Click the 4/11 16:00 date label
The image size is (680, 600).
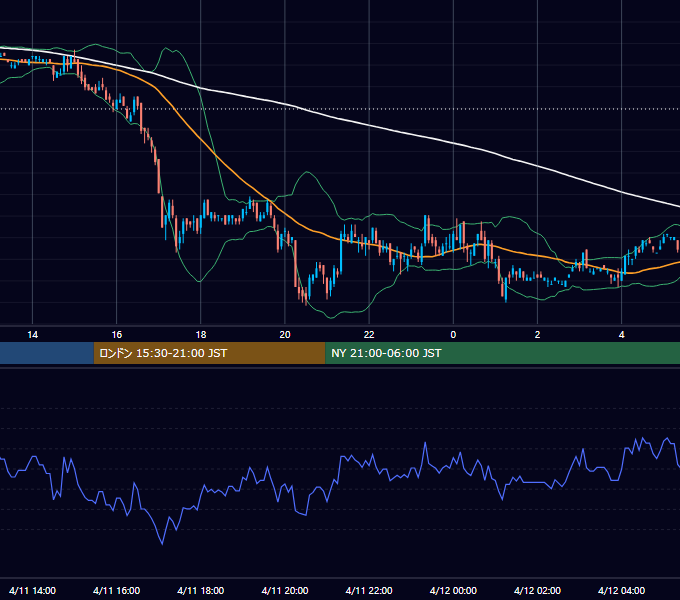117,590
